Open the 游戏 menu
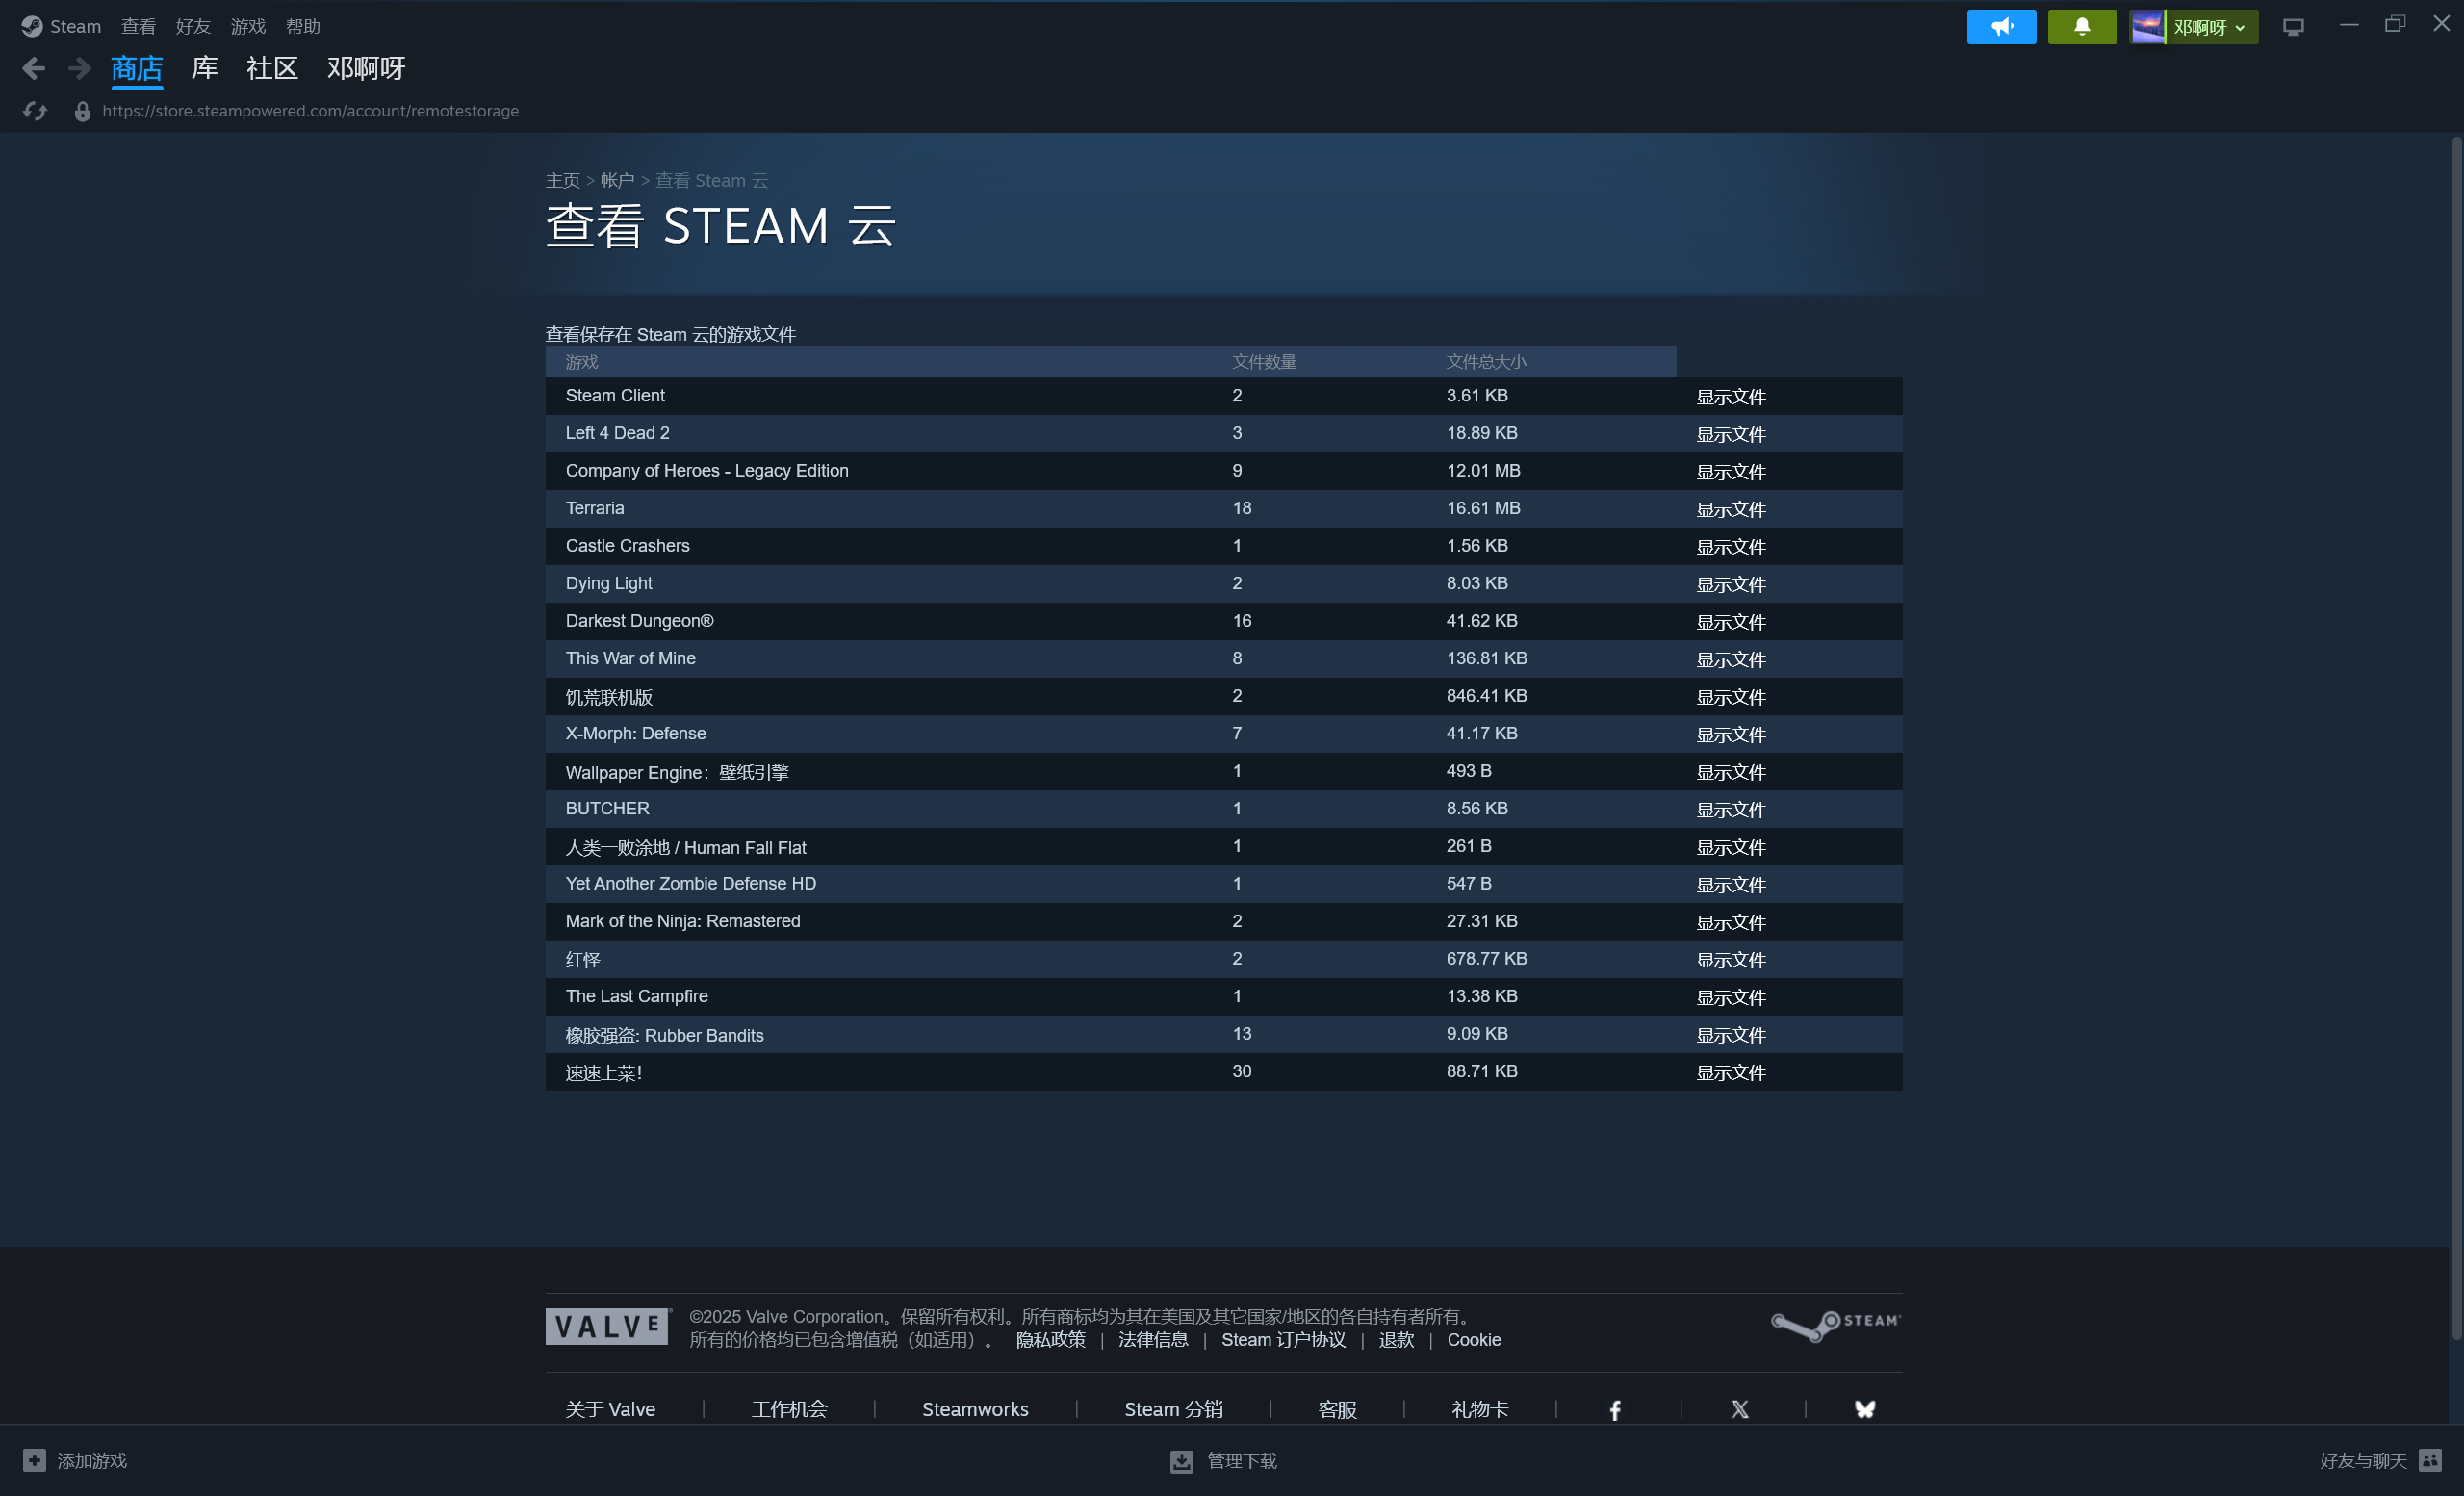This screenshot has width=2464, height=1496. [248, 26]
